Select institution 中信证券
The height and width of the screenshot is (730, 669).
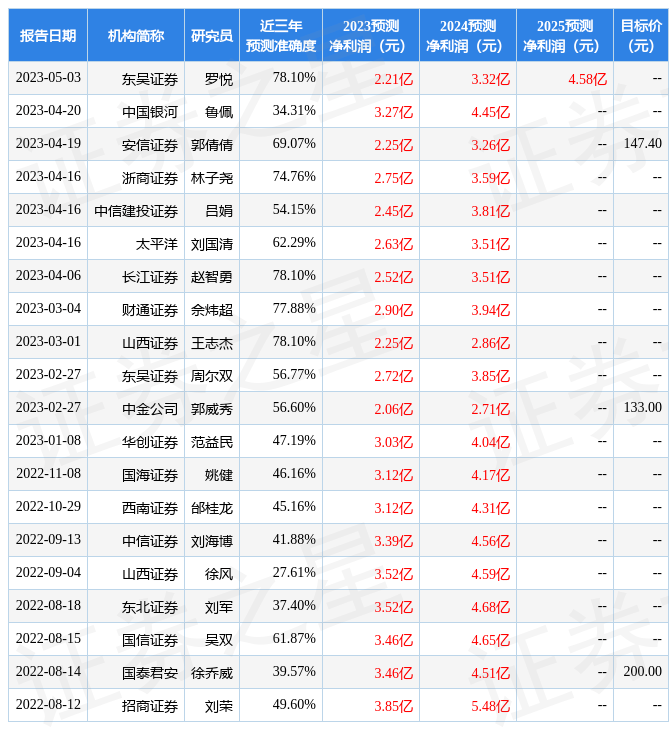150,542
